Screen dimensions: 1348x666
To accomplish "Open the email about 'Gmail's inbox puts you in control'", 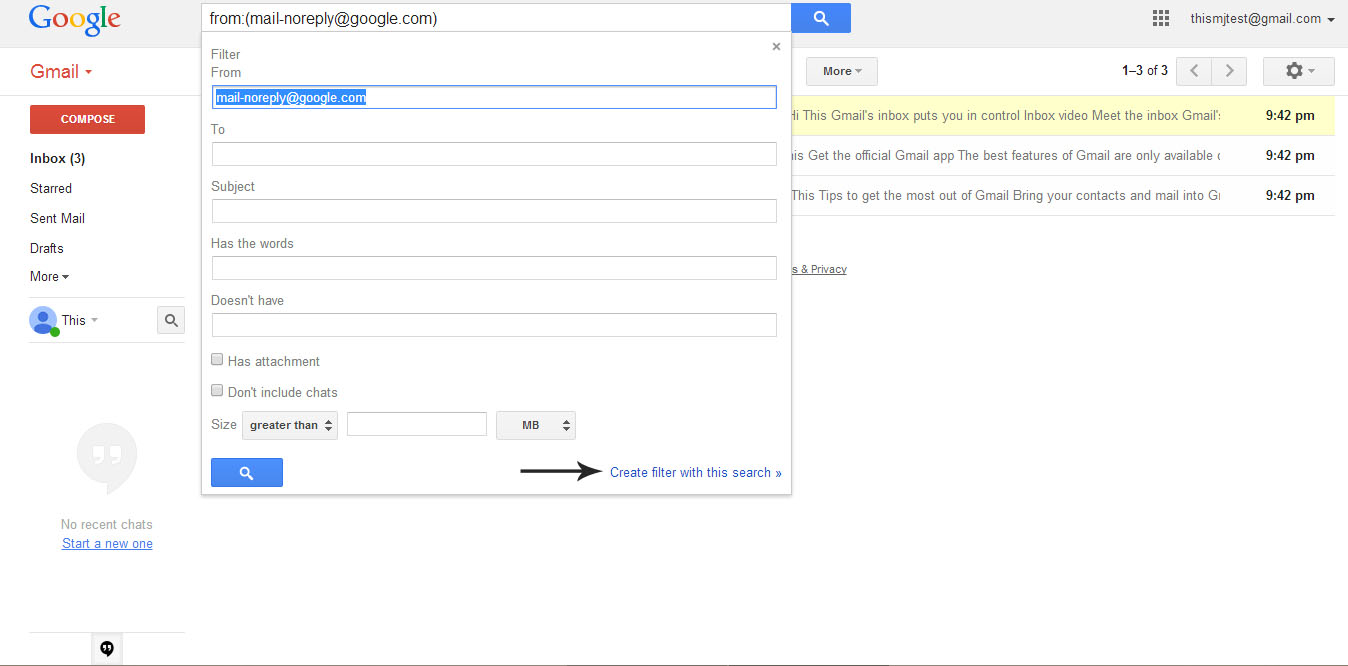I will (x=1063, y=116).
